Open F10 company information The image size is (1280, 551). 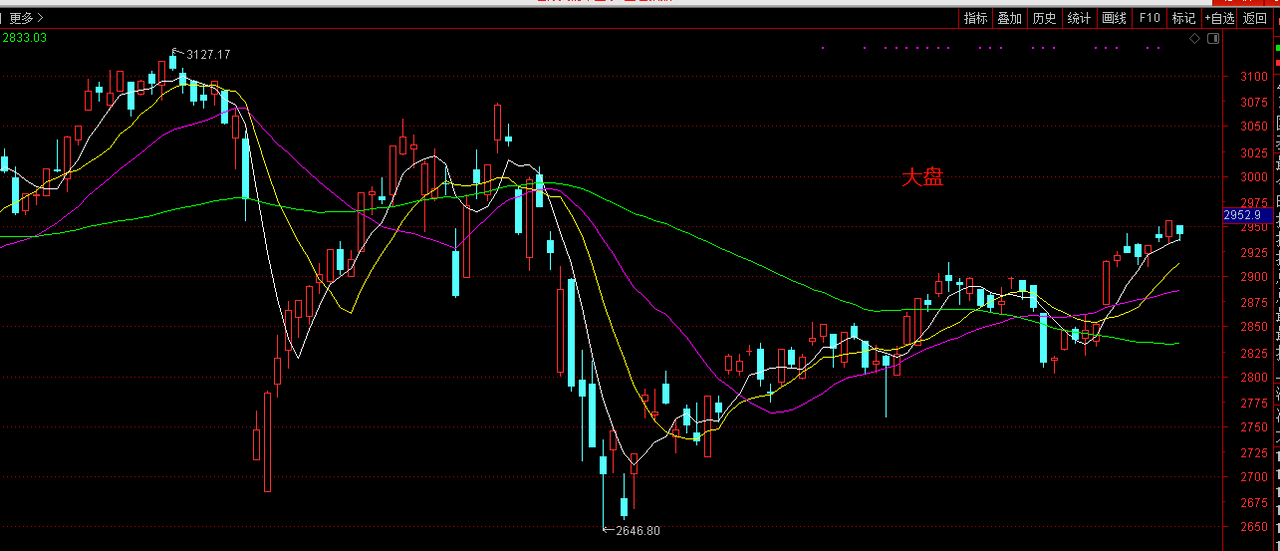[1149, 18]
